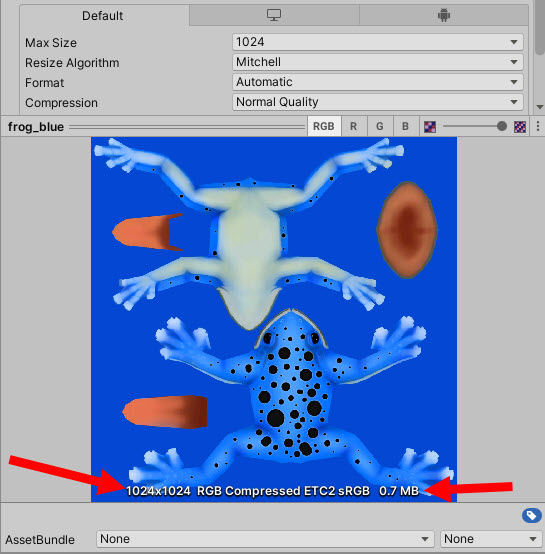Screen dimensions: 545x554
Task: Click the high mip level checker icon
Action: (x=520, y=126)
